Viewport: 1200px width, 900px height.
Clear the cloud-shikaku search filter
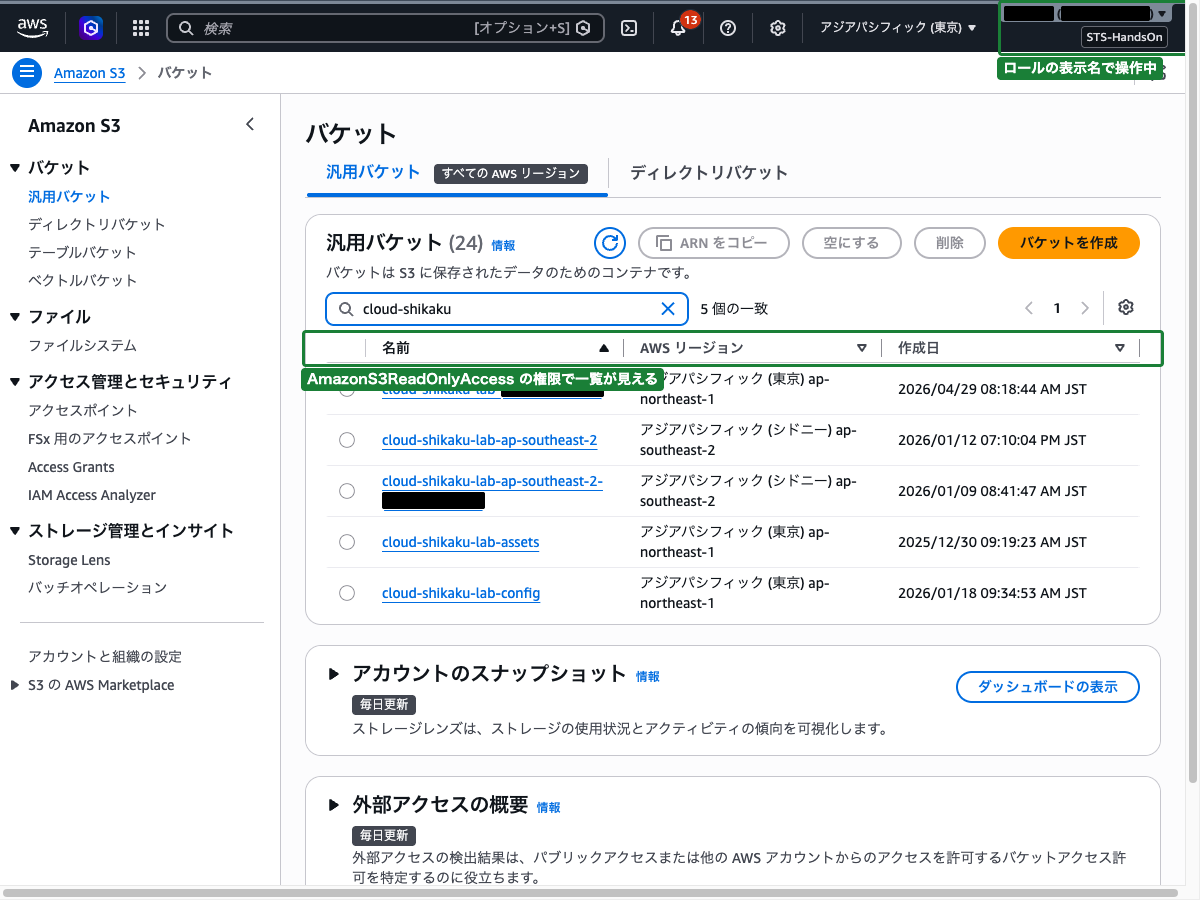click(x=668, y=309)
